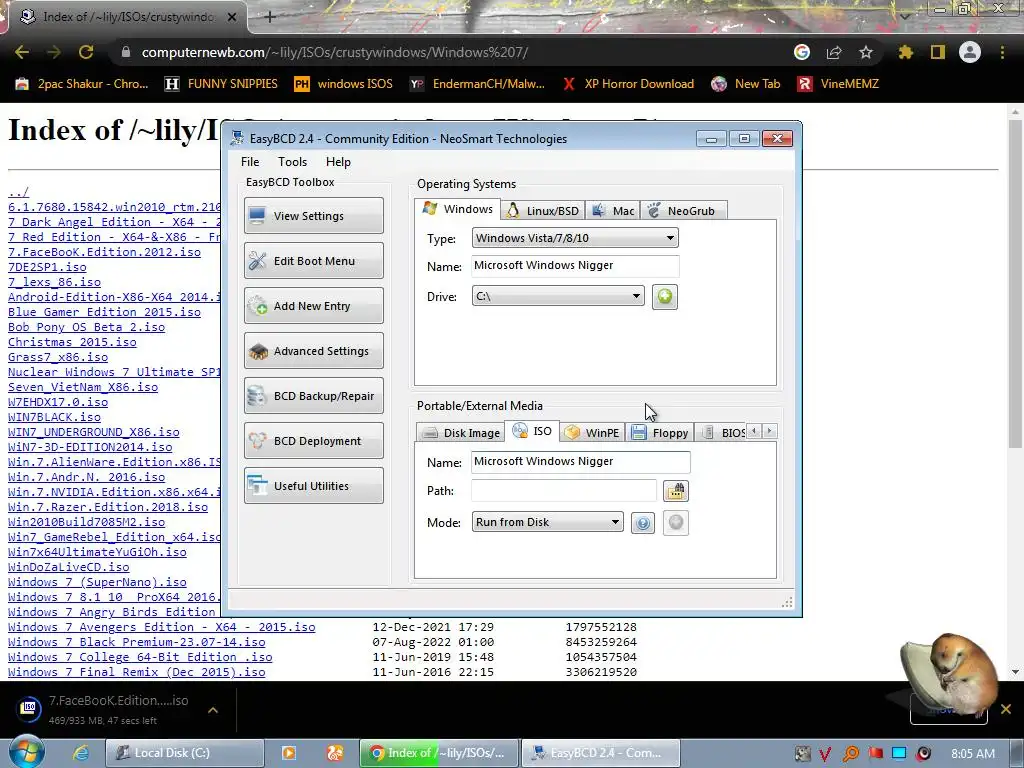Viewport: 1024px width, 768px height.
Task: Click the Google icon in address bar
Action: click(802, 52)
